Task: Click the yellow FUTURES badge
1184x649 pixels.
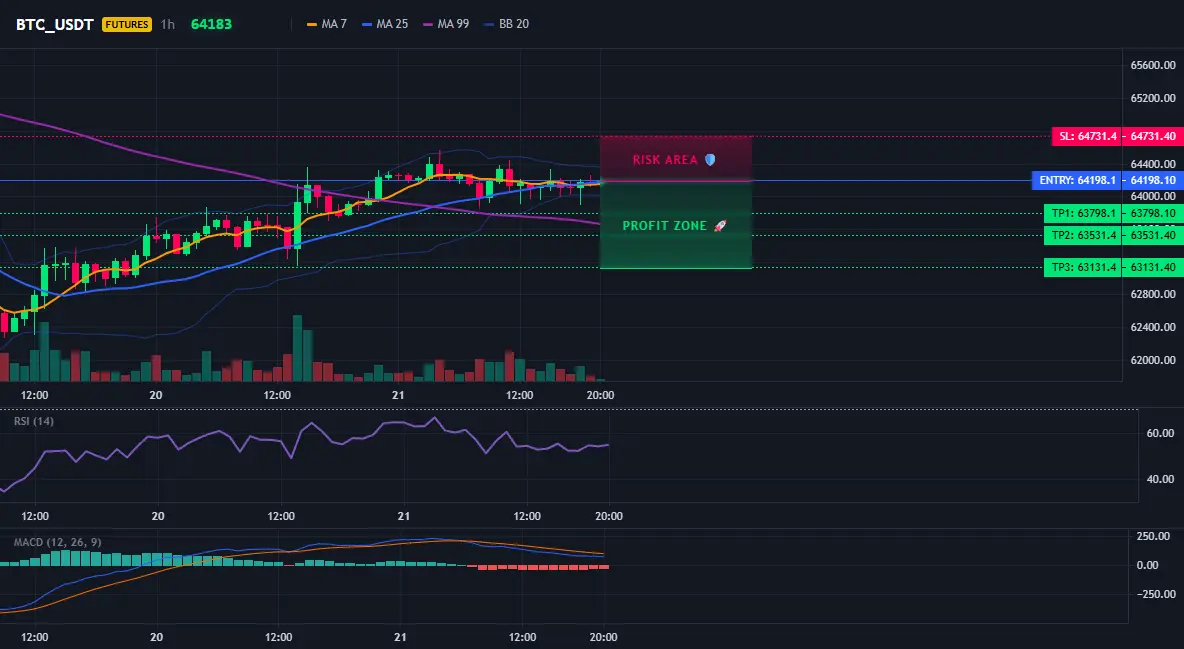Action: point(127,24)
